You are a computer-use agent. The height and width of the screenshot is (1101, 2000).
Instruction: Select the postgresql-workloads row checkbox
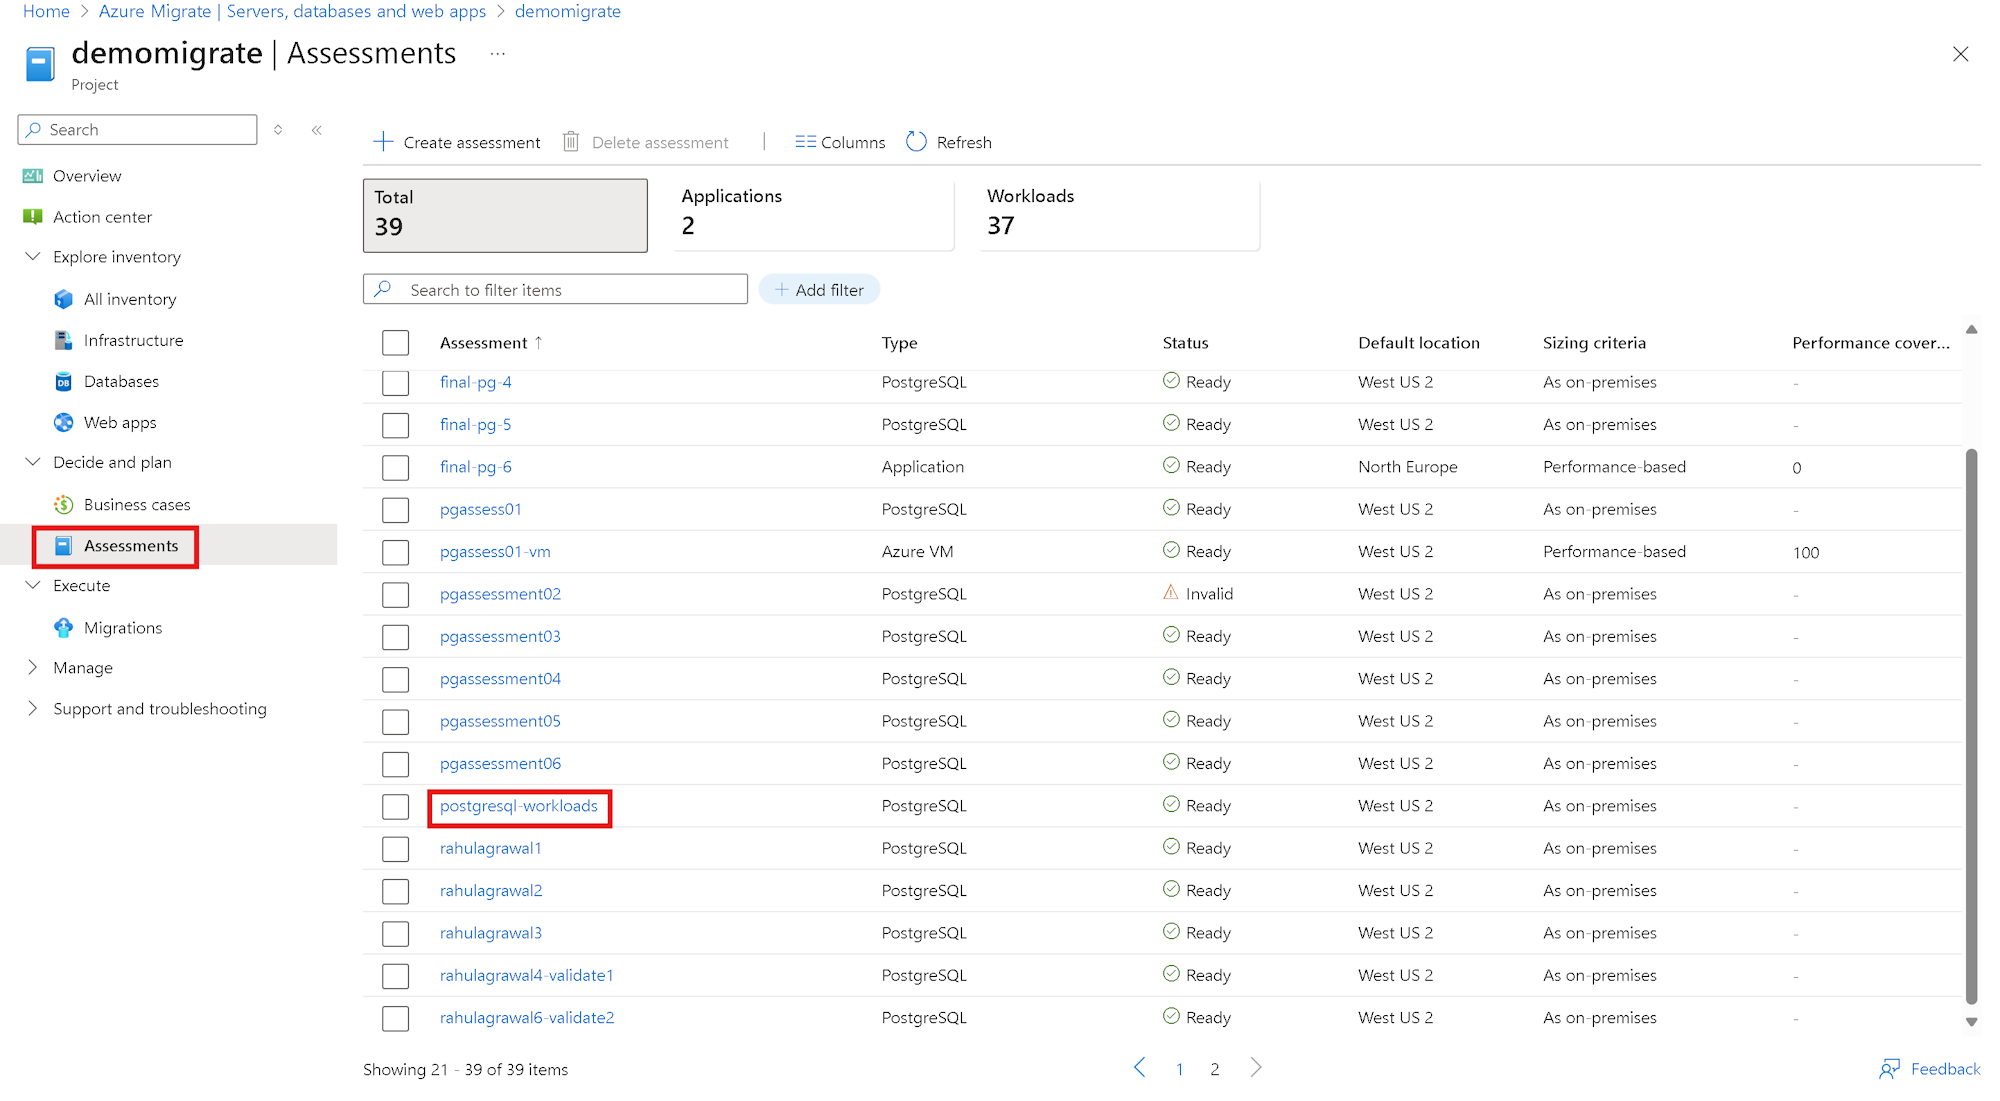(x=395, y=807)
